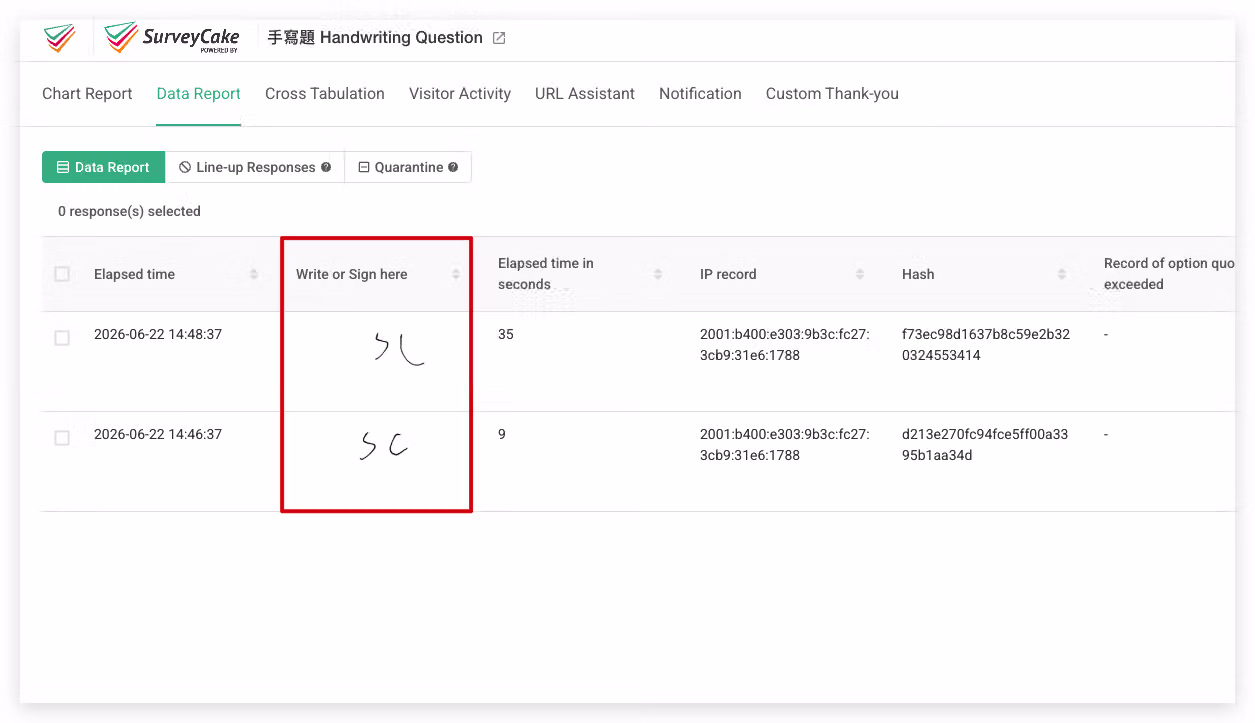
Task: Sort by Write or Sign here column arrows
Action: point(456,274)
